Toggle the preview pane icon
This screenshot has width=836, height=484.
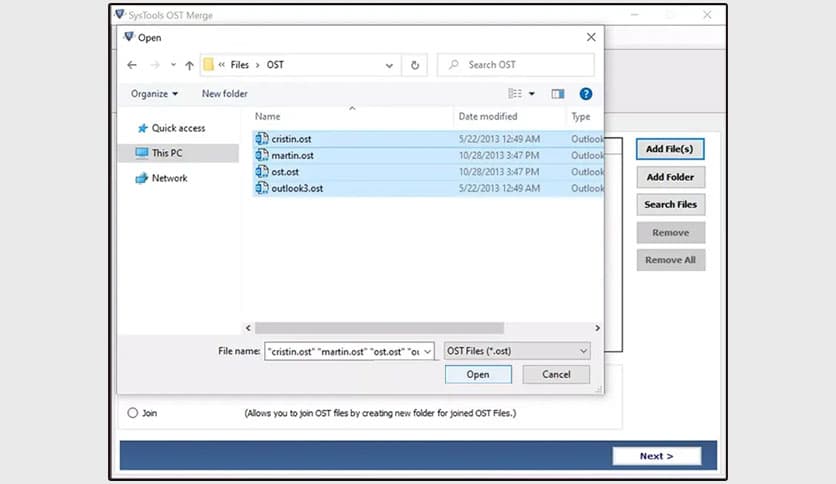(558, 94)
